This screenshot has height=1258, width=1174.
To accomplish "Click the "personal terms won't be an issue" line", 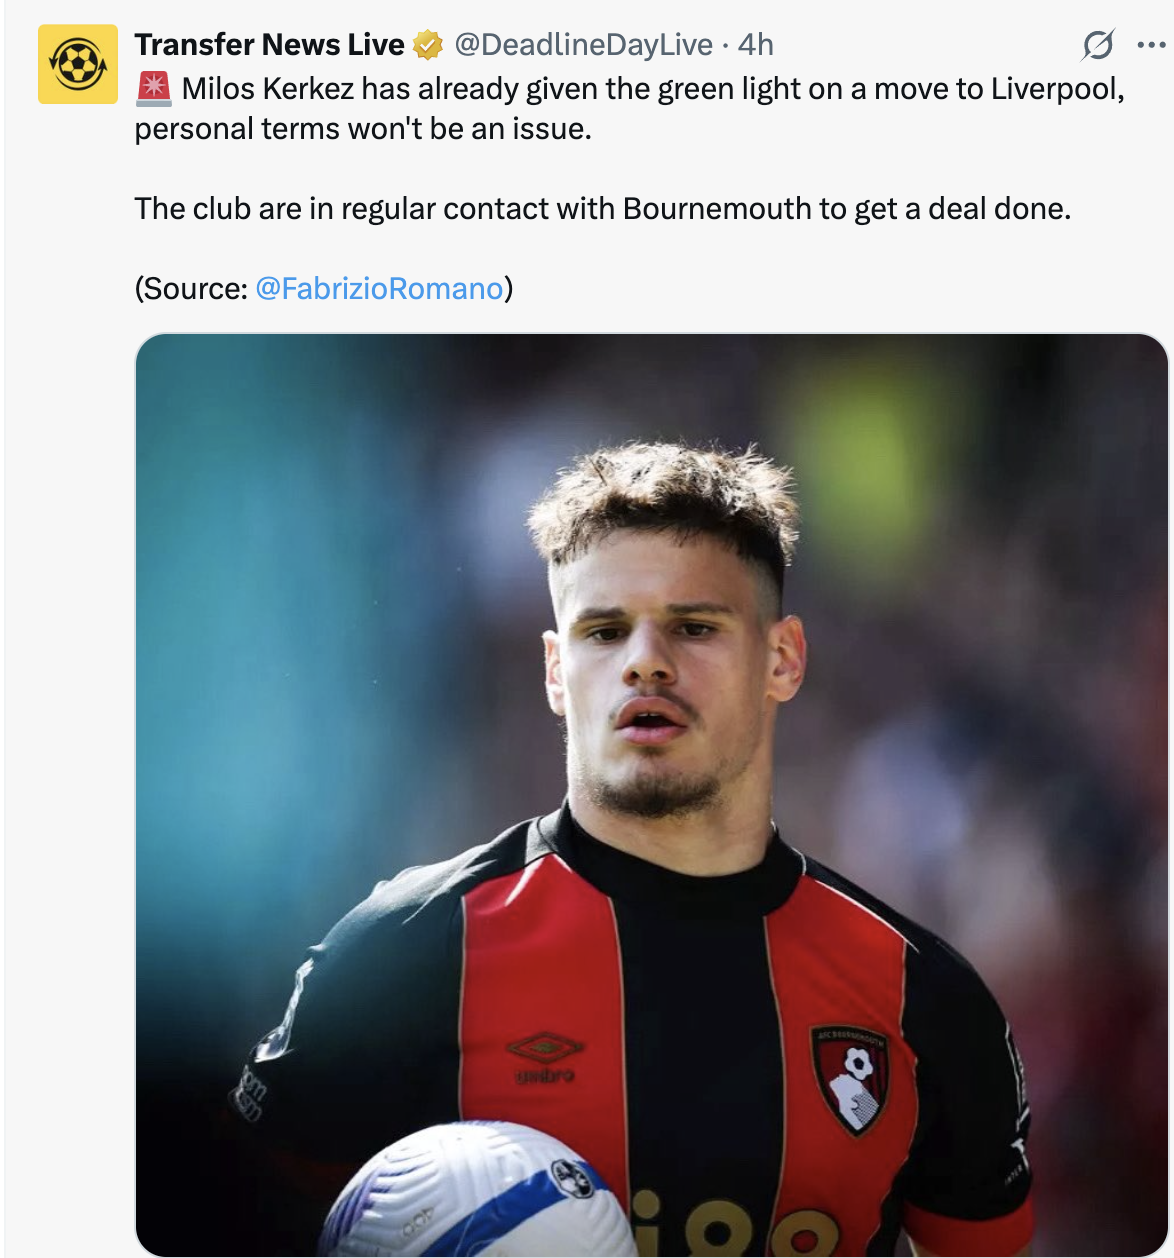I will [x=362, y=129].
